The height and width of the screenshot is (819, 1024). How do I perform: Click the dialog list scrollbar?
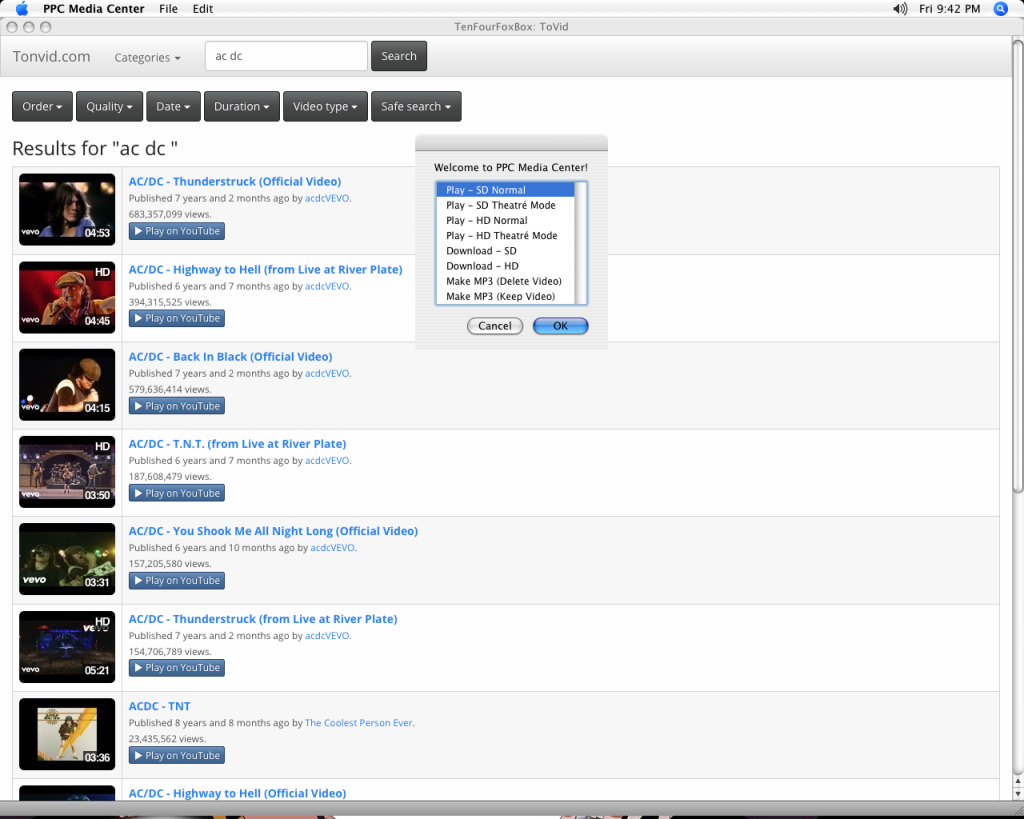point(581,243)
